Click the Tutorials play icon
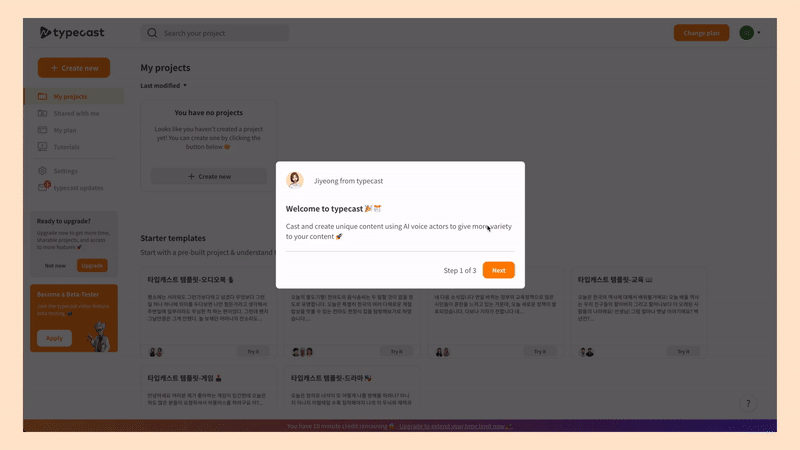This screenshot has width=800, height=450. tap(42, 147)
